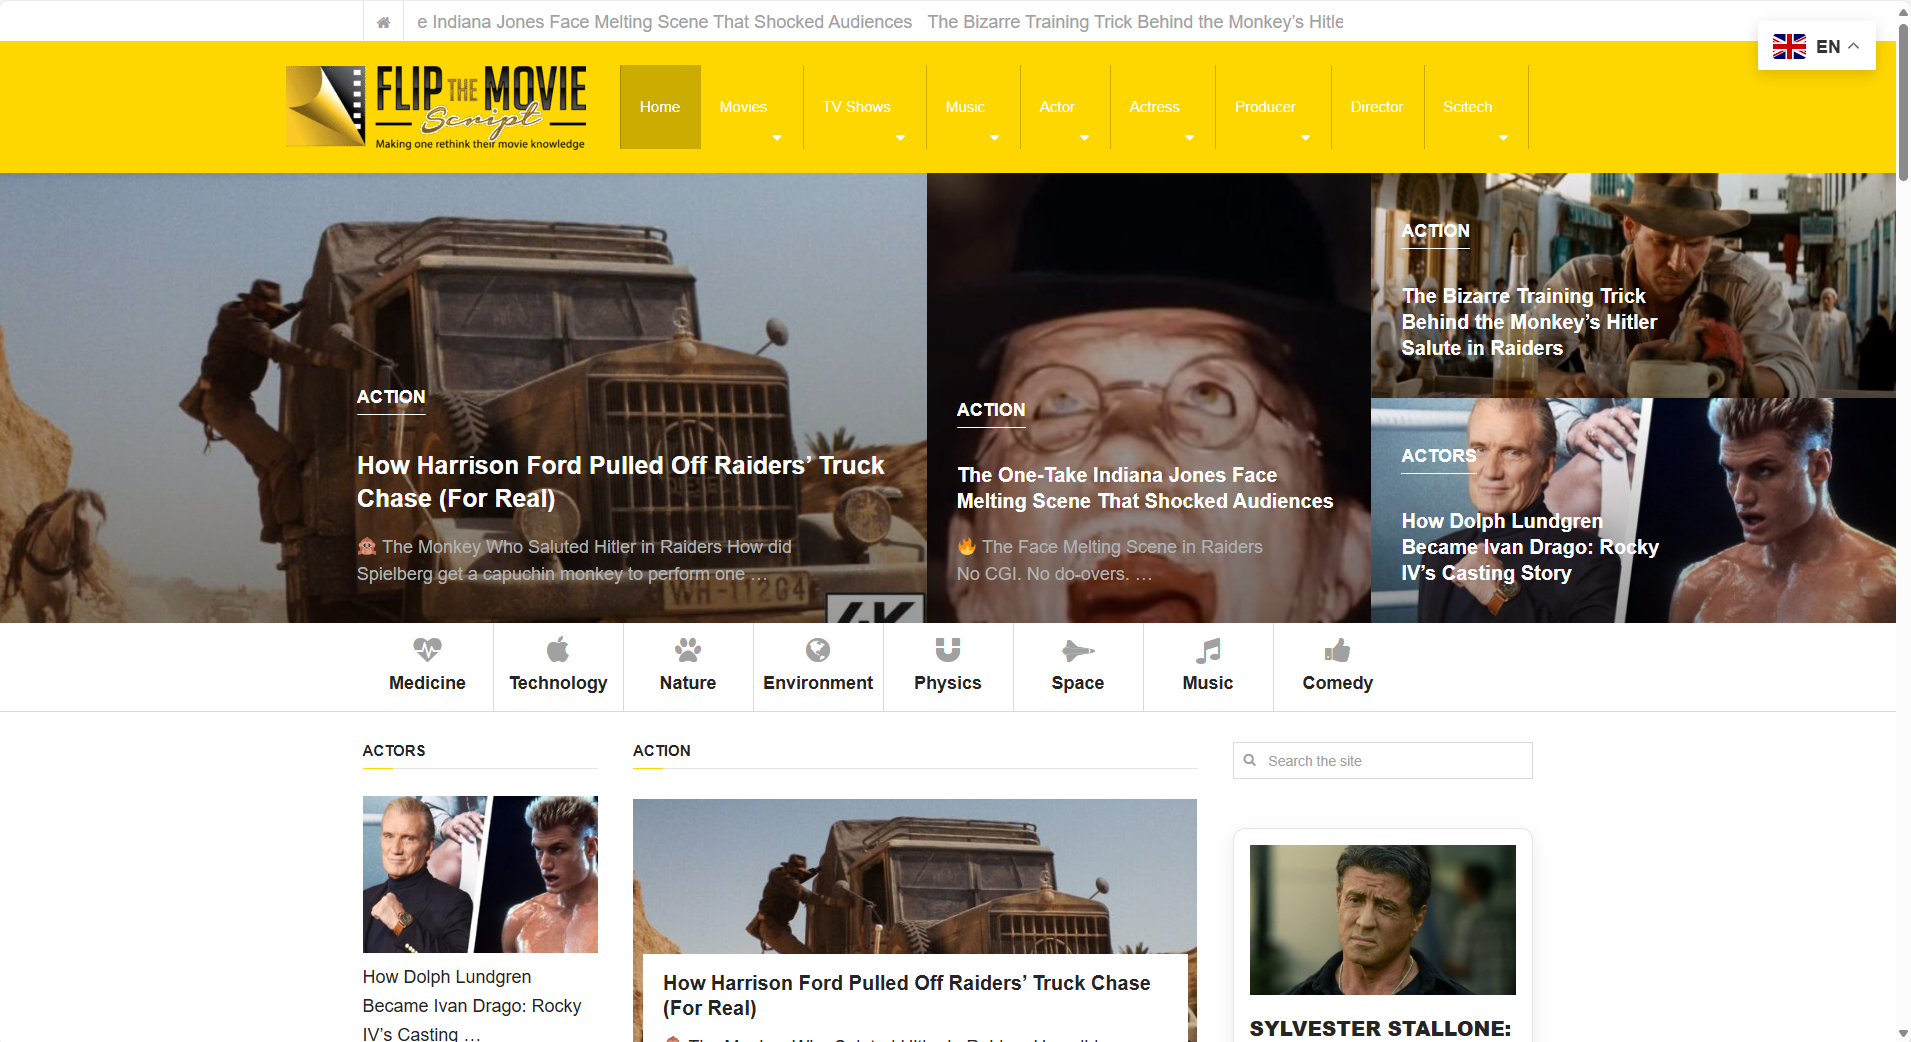
Task: Open the Technology category label
Action: click(558, 683)
